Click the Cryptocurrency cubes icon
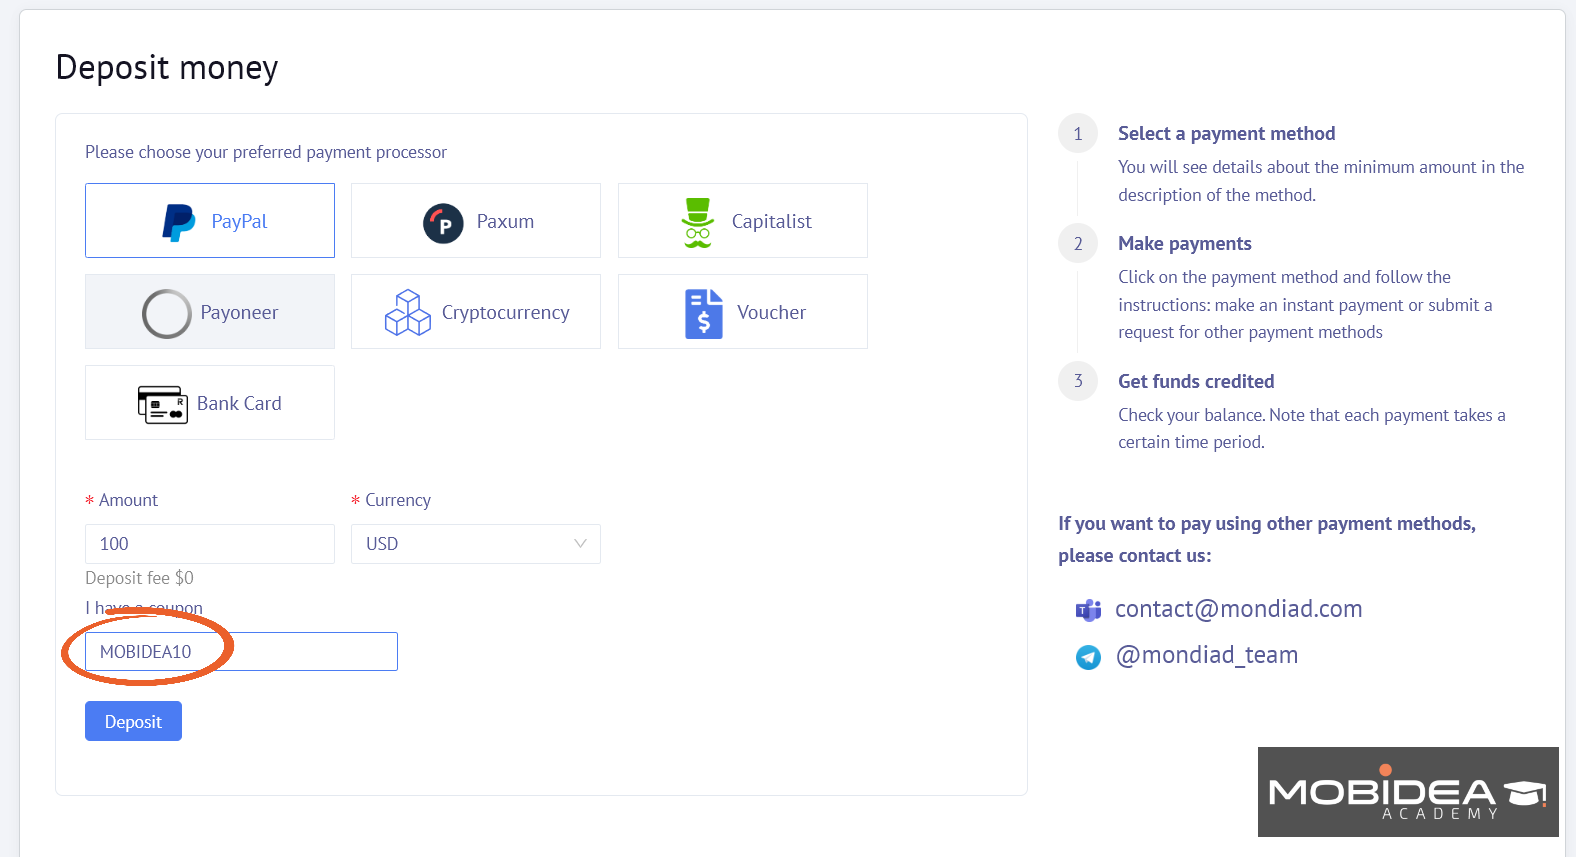The width and height of the screenshot is (1576, 857). click(408, 313)
